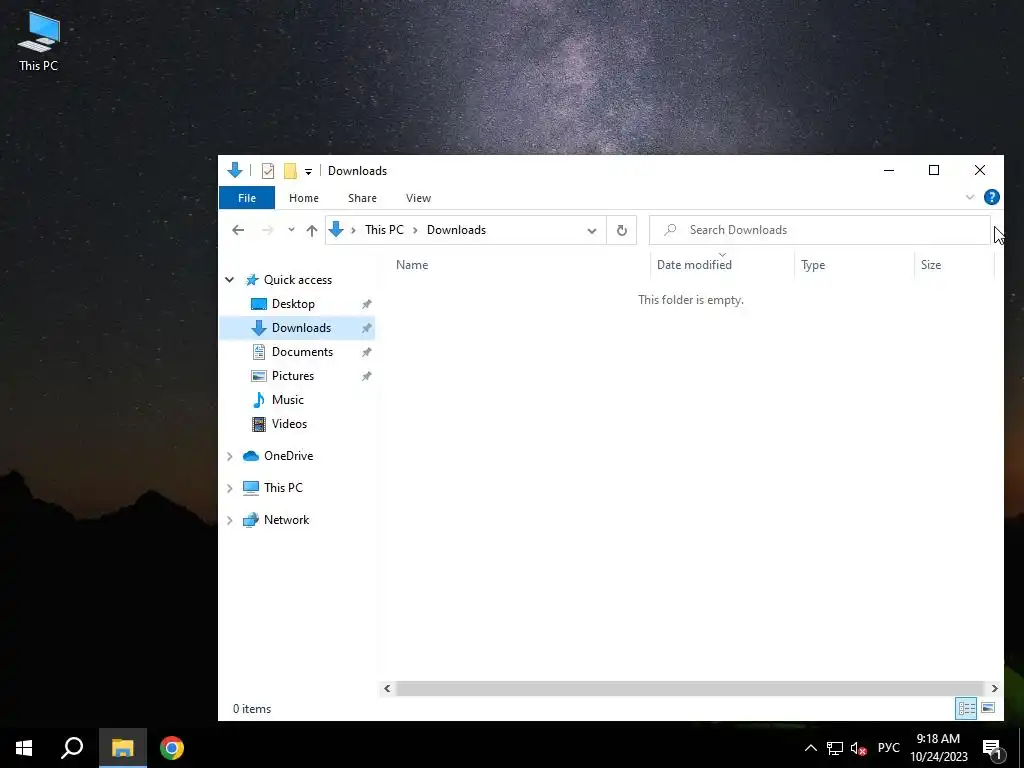
Task: Go up one level with the Up arrow
Action: 312,230
